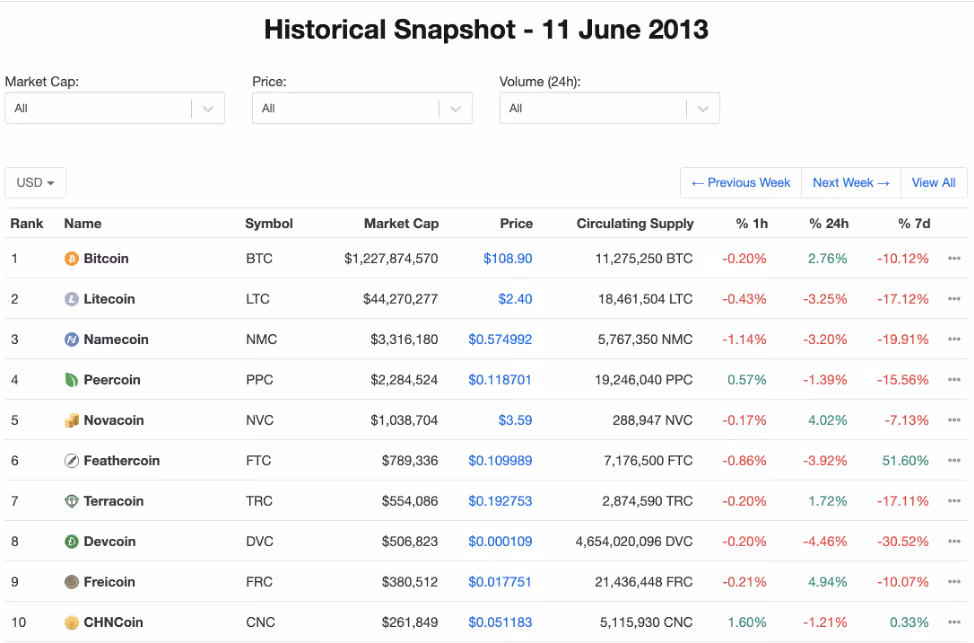Click Feathercoin price $0.109989

click(500, 460)
